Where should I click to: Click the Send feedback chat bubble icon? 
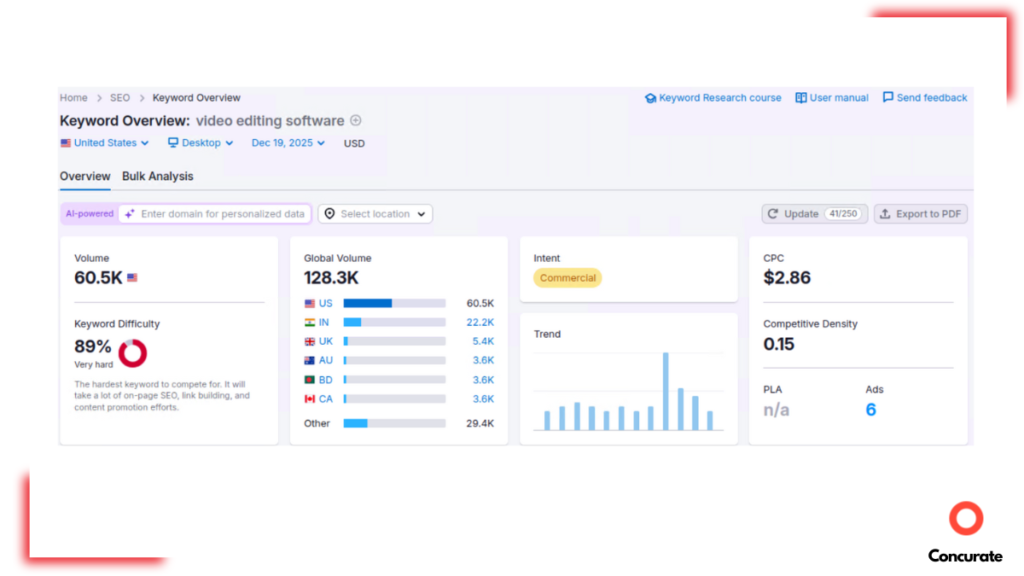pos(888,98)
